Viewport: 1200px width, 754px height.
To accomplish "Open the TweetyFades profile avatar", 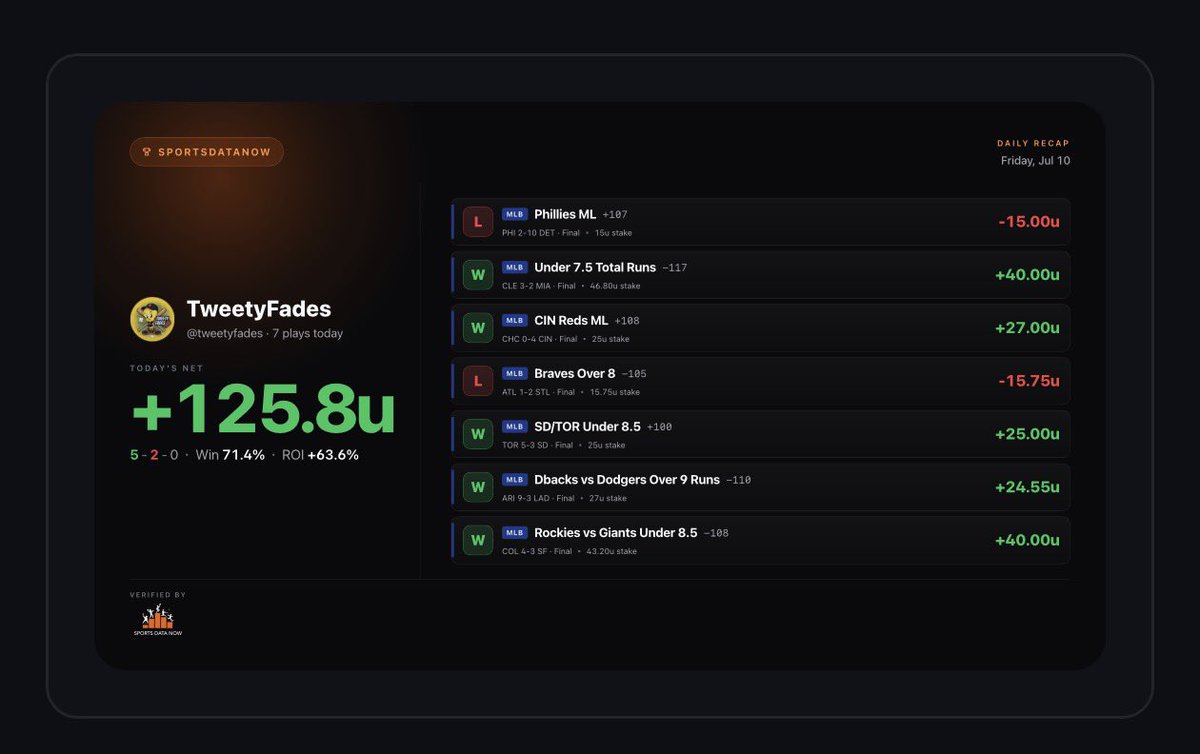I will (x=153, y=319).
